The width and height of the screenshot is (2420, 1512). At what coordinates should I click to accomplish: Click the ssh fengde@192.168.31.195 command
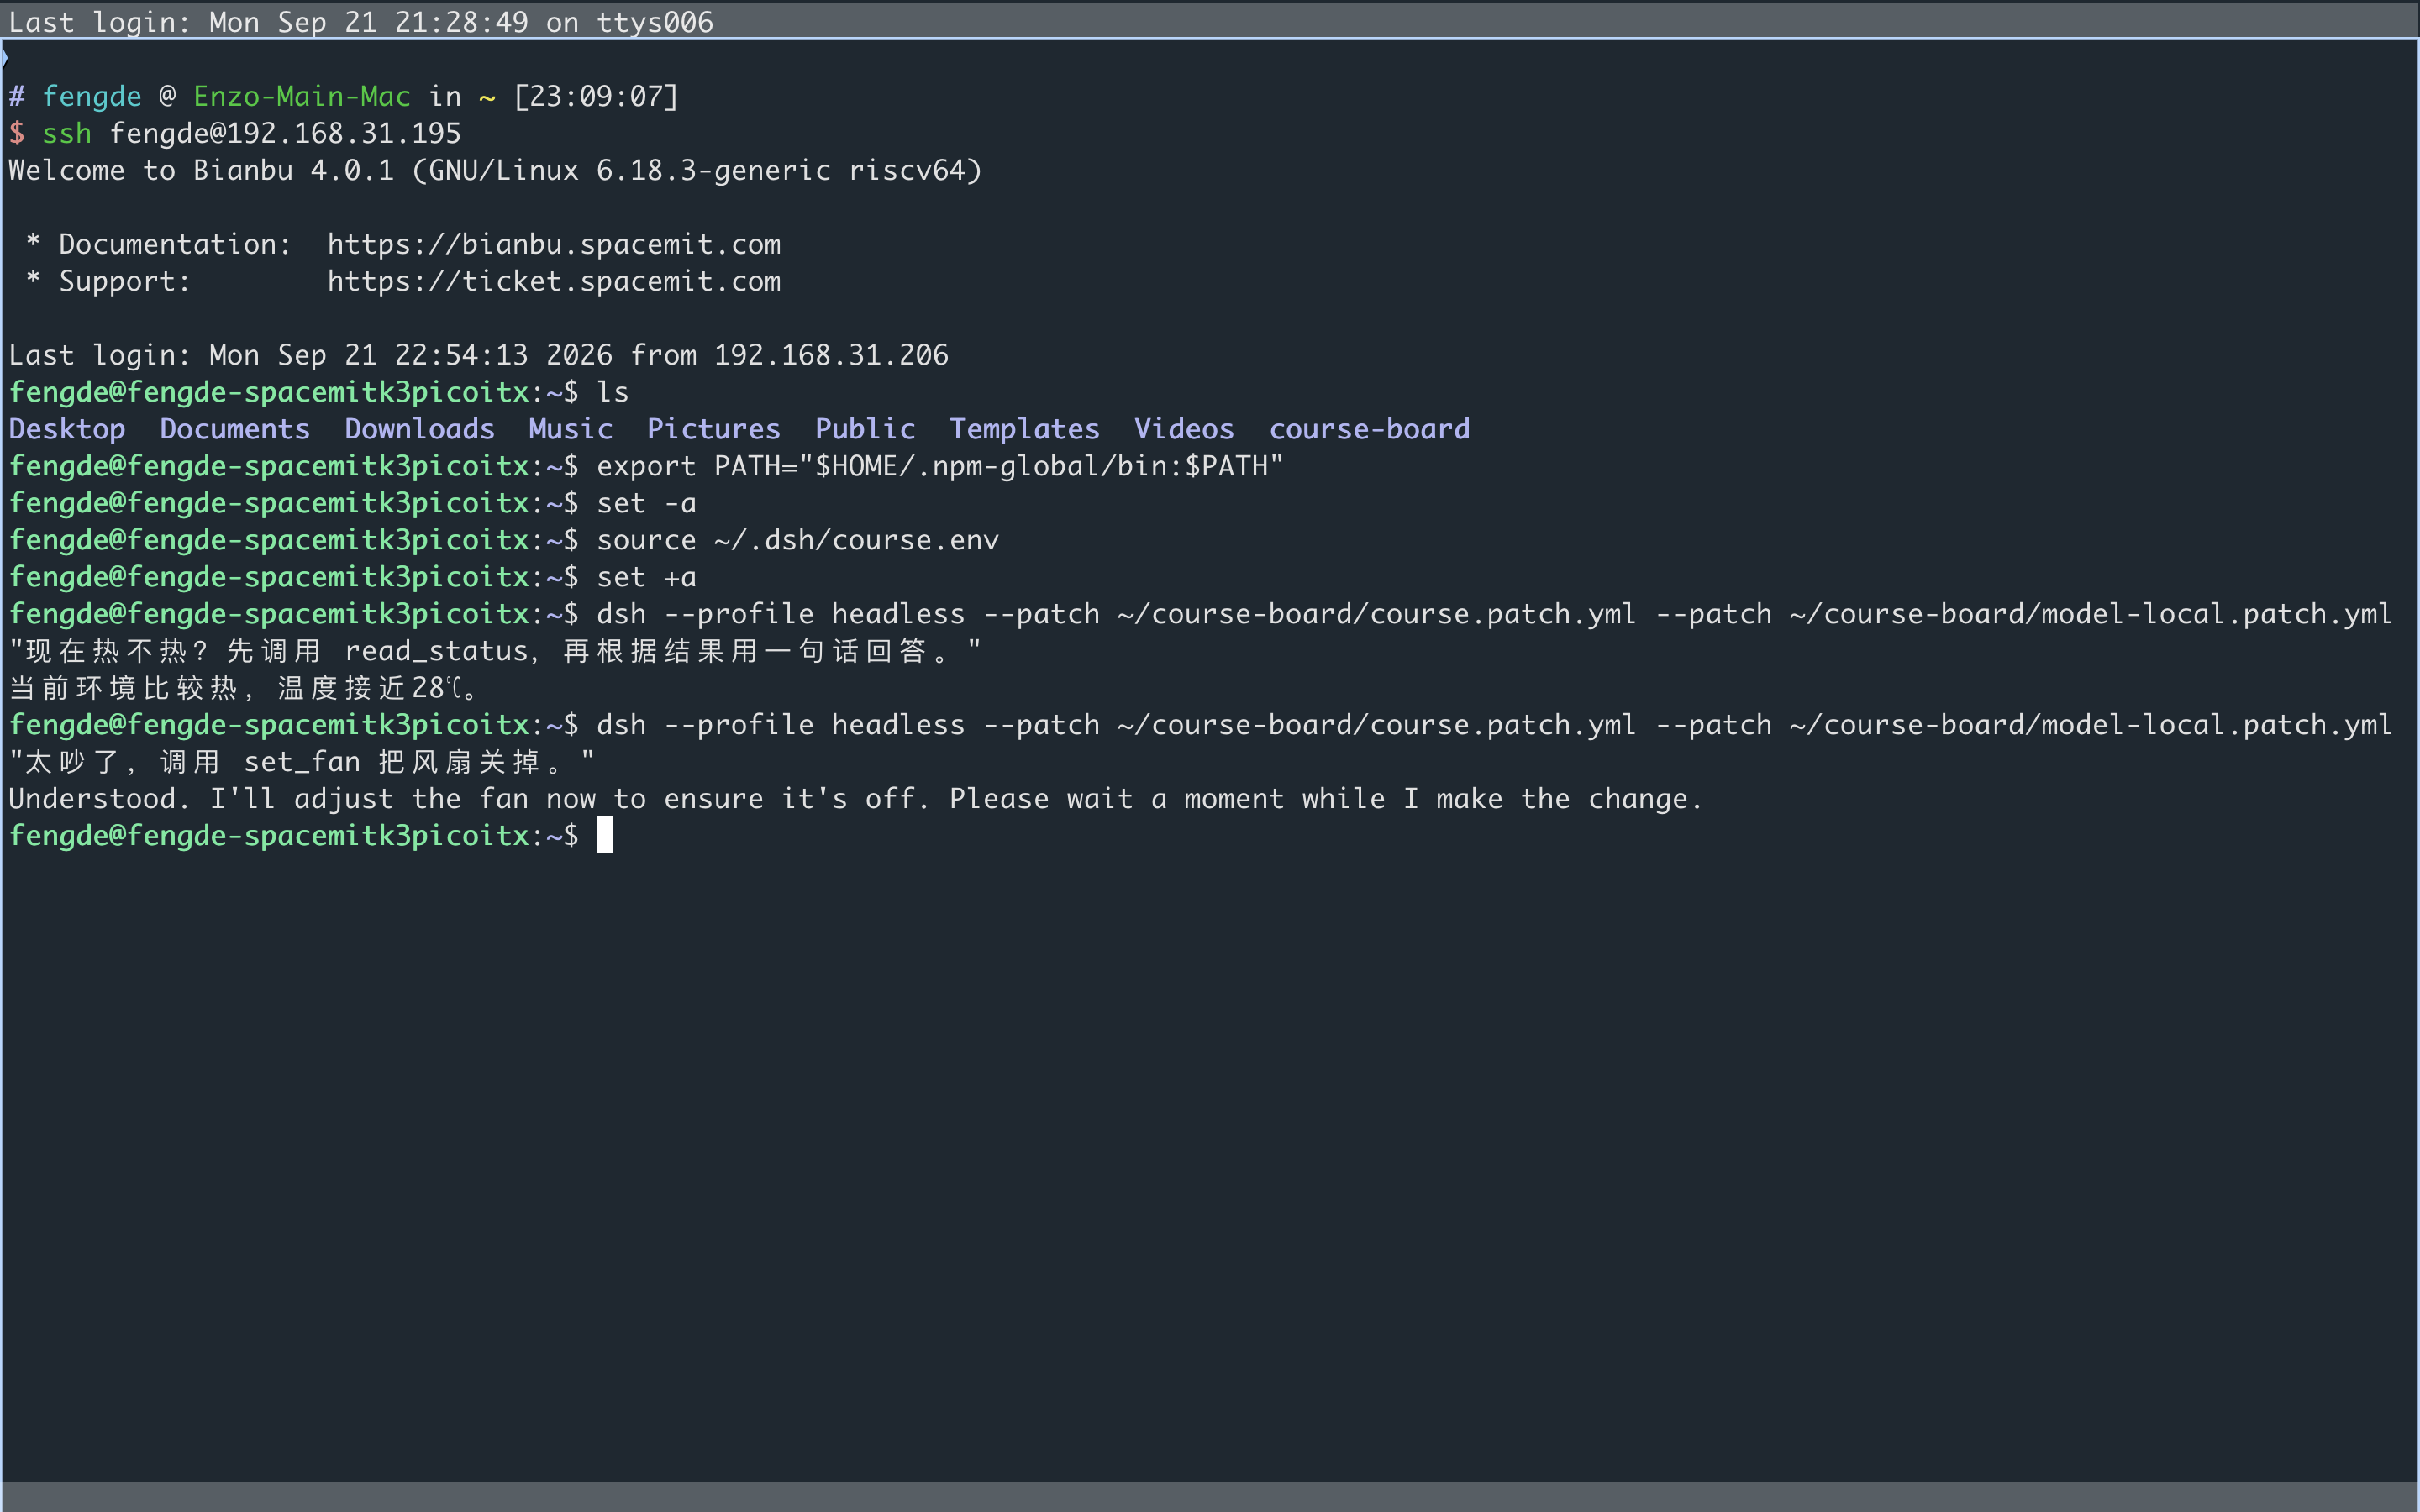(252, 133)
